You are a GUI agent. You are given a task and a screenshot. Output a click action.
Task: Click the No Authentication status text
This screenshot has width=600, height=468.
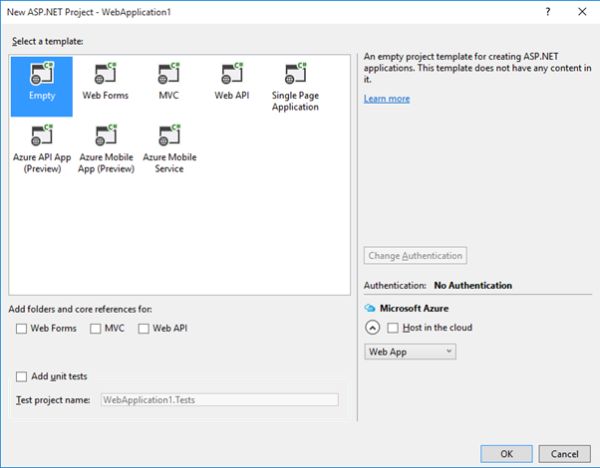pyautogui.click(x=473, y=285)
